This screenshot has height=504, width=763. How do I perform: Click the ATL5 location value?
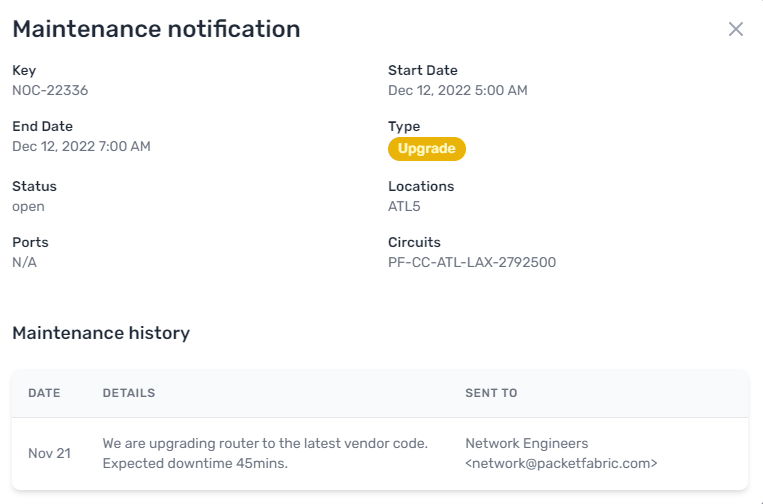(404, 206)
